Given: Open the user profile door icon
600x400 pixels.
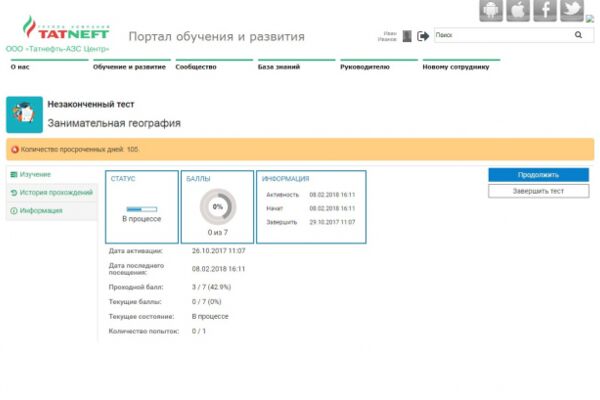Looking at the screenshot, I should pos(407,36).
